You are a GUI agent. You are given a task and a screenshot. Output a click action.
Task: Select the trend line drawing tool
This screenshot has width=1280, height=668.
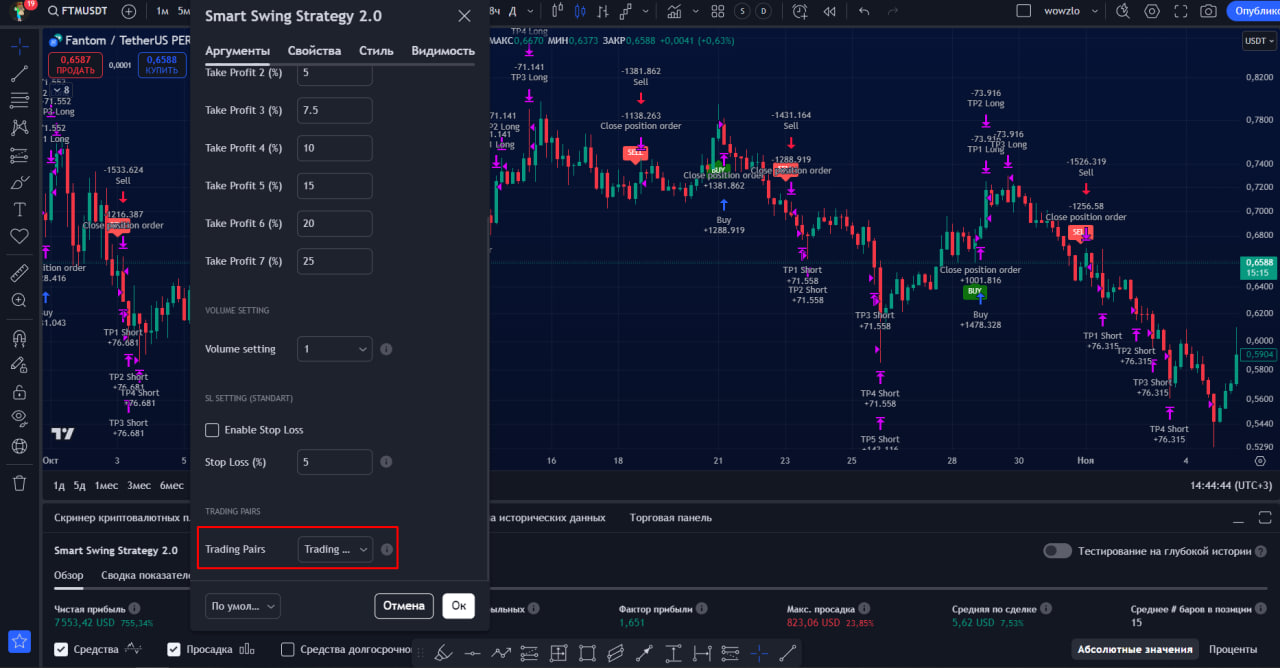(x=19, y=73)
